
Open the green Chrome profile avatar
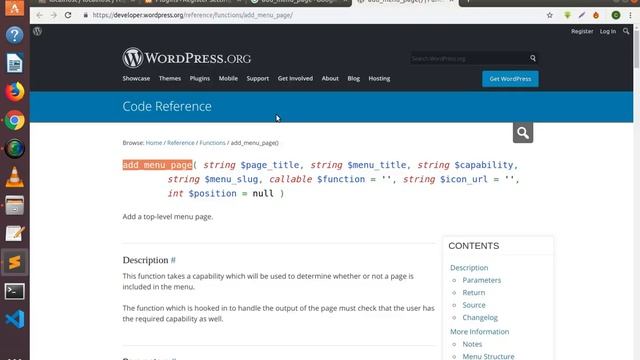(x=616, y=15)
